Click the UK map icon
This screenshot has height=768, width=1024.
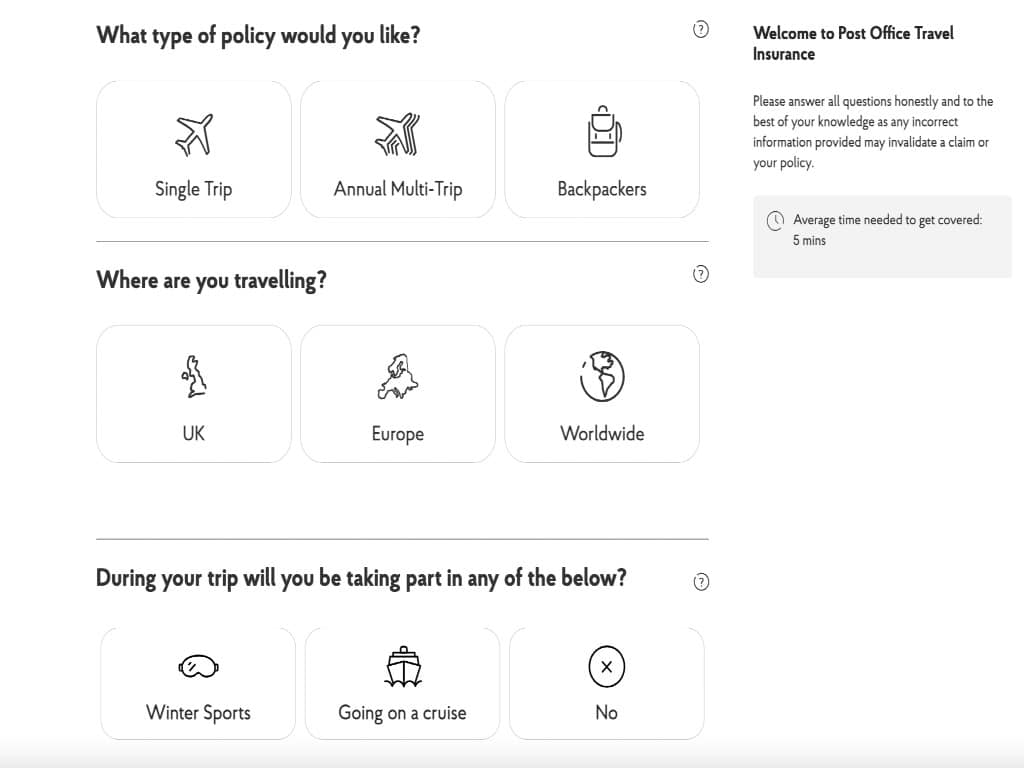click(x=194, y=377)
